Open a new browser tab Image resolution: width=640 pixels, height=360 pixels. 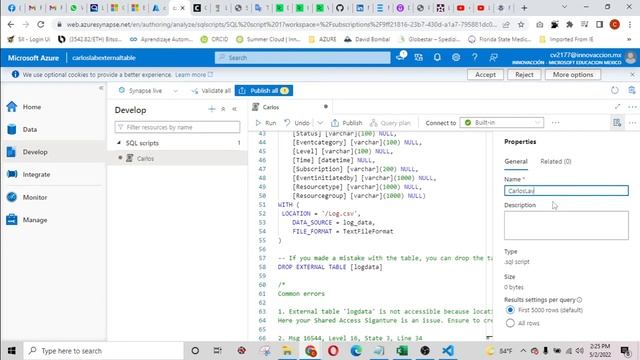pyautogui.click(x=524, y=8)
